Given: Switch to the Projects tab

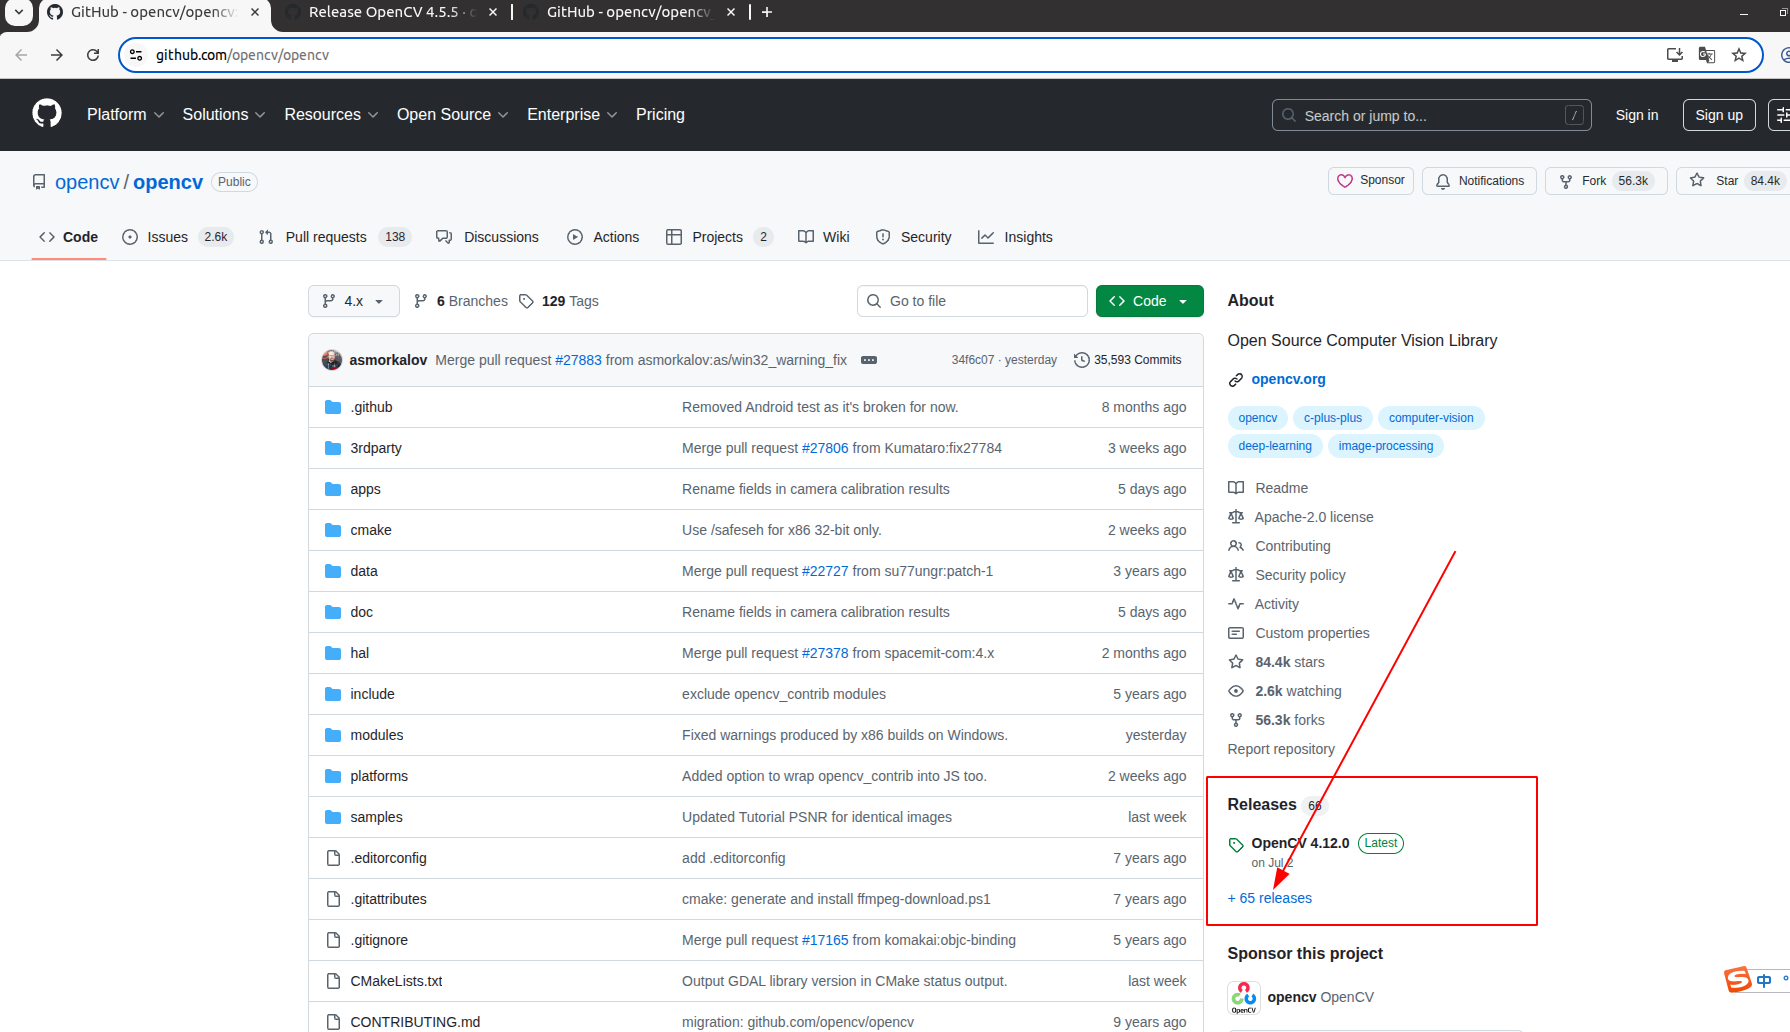Looking at the screenshot, I should tap(719, 237).
